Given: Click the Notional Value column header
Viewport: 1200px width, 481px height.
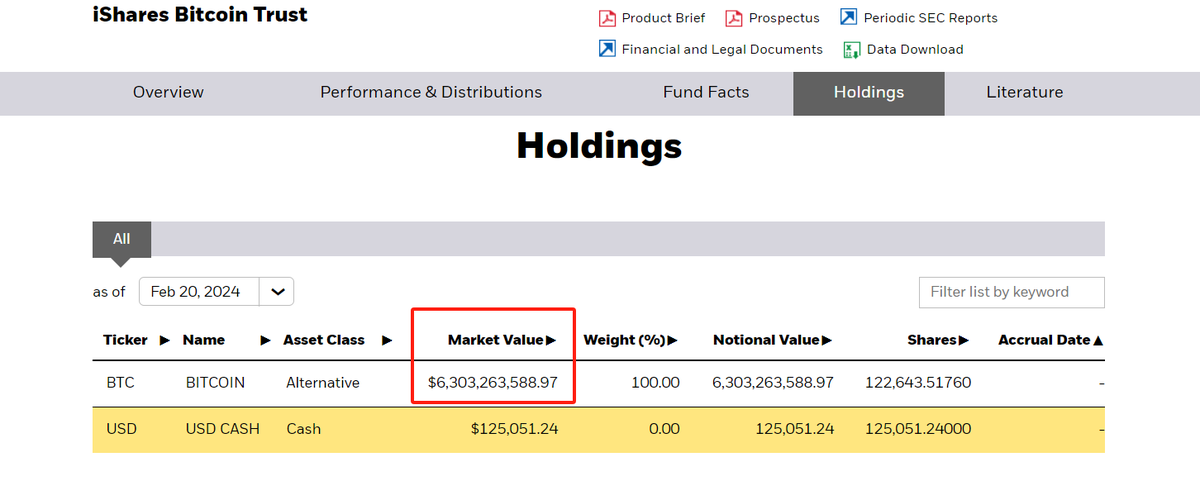Looking at the screenshot, I should click(x=766, y=340).
